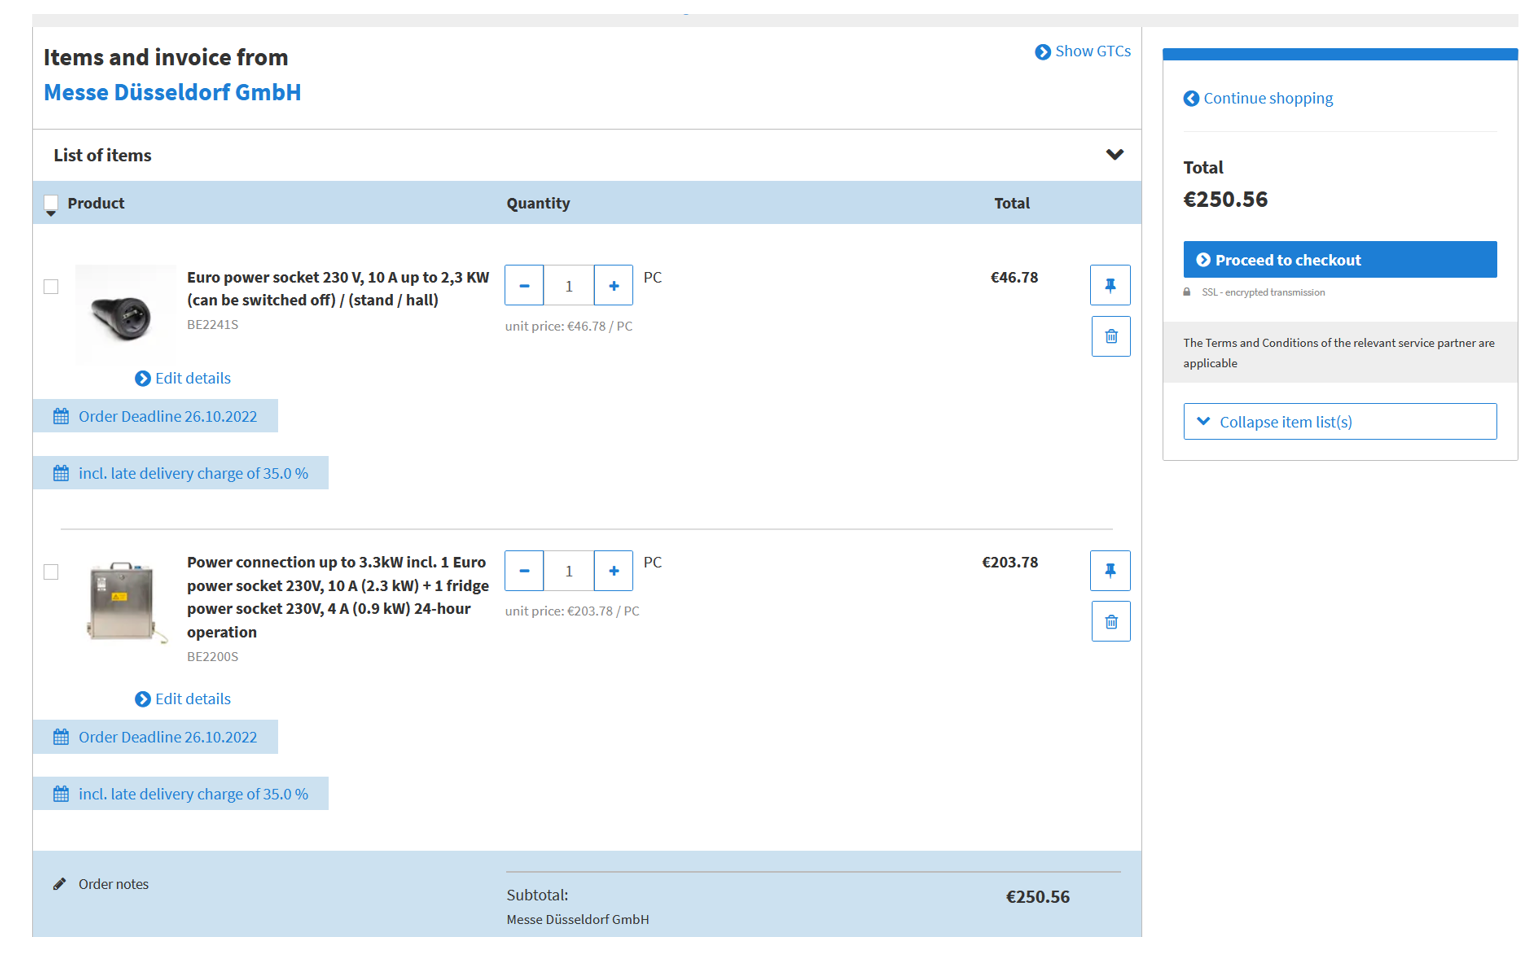
Task: Click the sidebar Total €250.56 amount
Action: [1225, 199]
